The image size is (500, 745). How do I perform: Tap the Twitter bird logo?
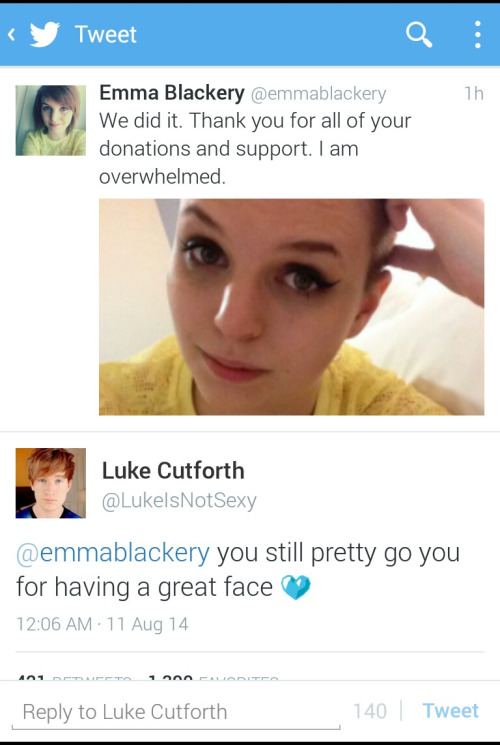point(45,34)
